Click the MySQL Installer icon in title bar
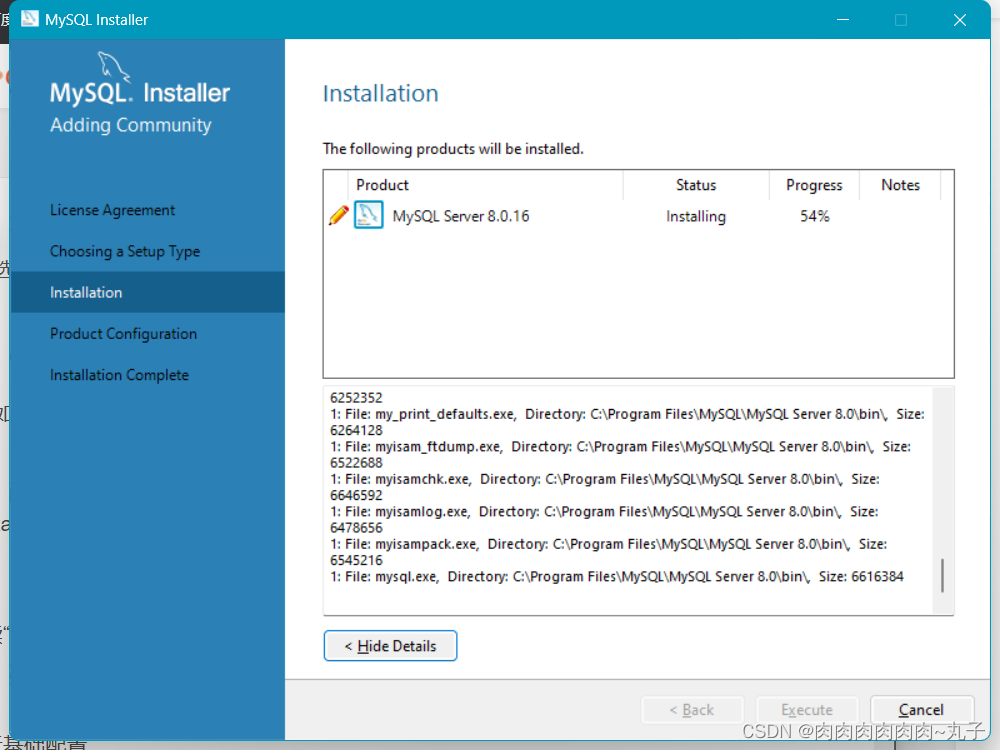 28,18
